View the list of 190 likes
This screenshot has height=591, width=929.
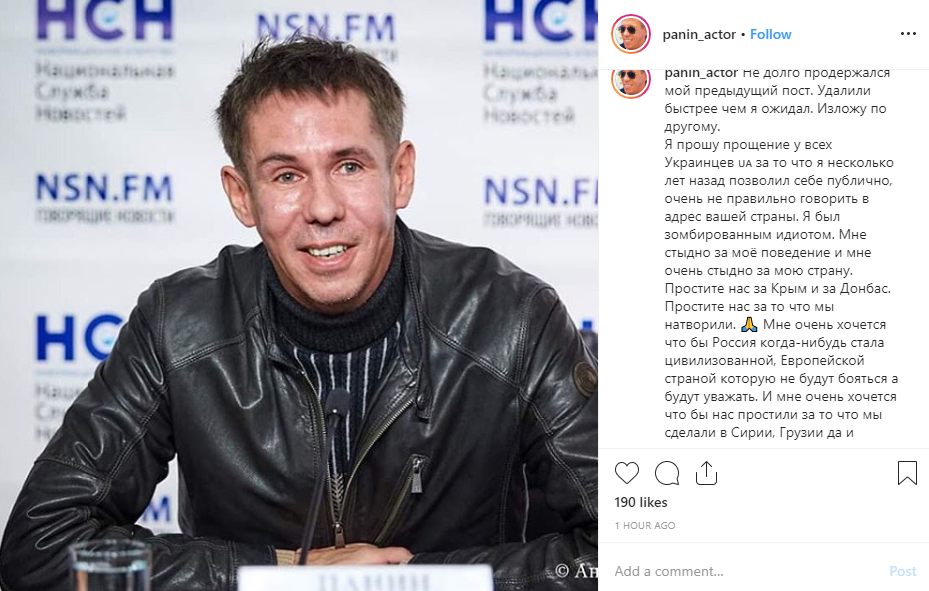[x=641, y=502]
